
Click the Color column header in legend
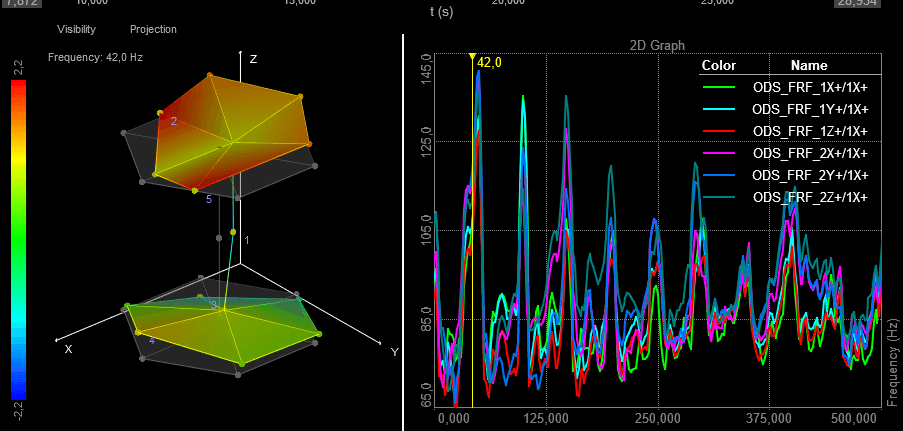718,65
